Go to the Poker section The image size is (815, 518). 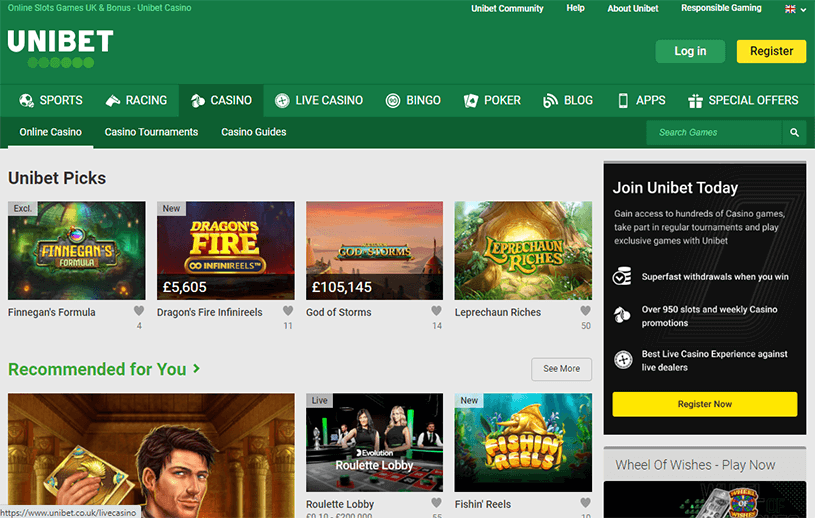[x=492, y=100]
